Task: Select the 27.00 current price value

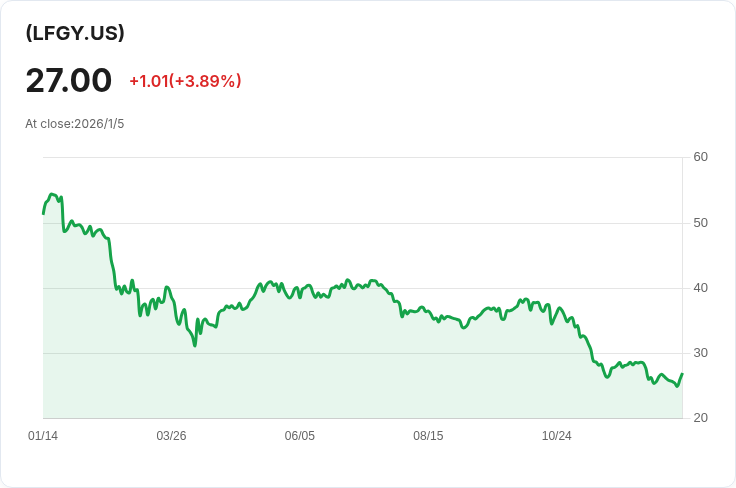Action: pyautogui.click(x=69, y=80)
